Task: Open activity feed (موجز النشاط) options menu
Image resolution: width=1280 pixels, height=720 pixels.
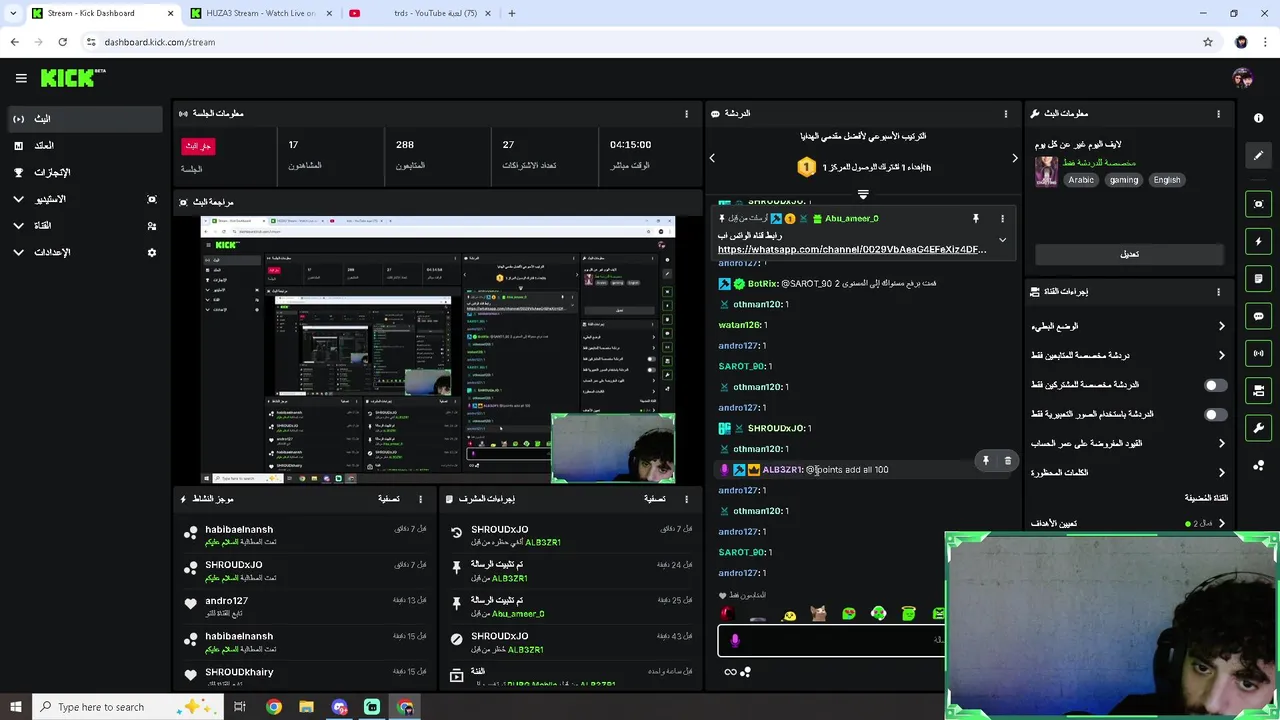Action: coord(420,499)
